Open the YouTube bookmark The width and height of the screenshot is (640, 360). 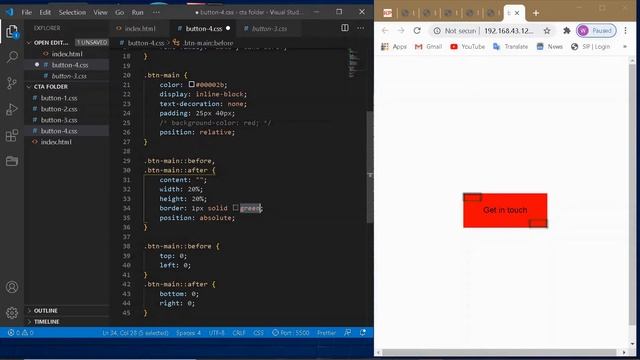(x=467, y=47)
